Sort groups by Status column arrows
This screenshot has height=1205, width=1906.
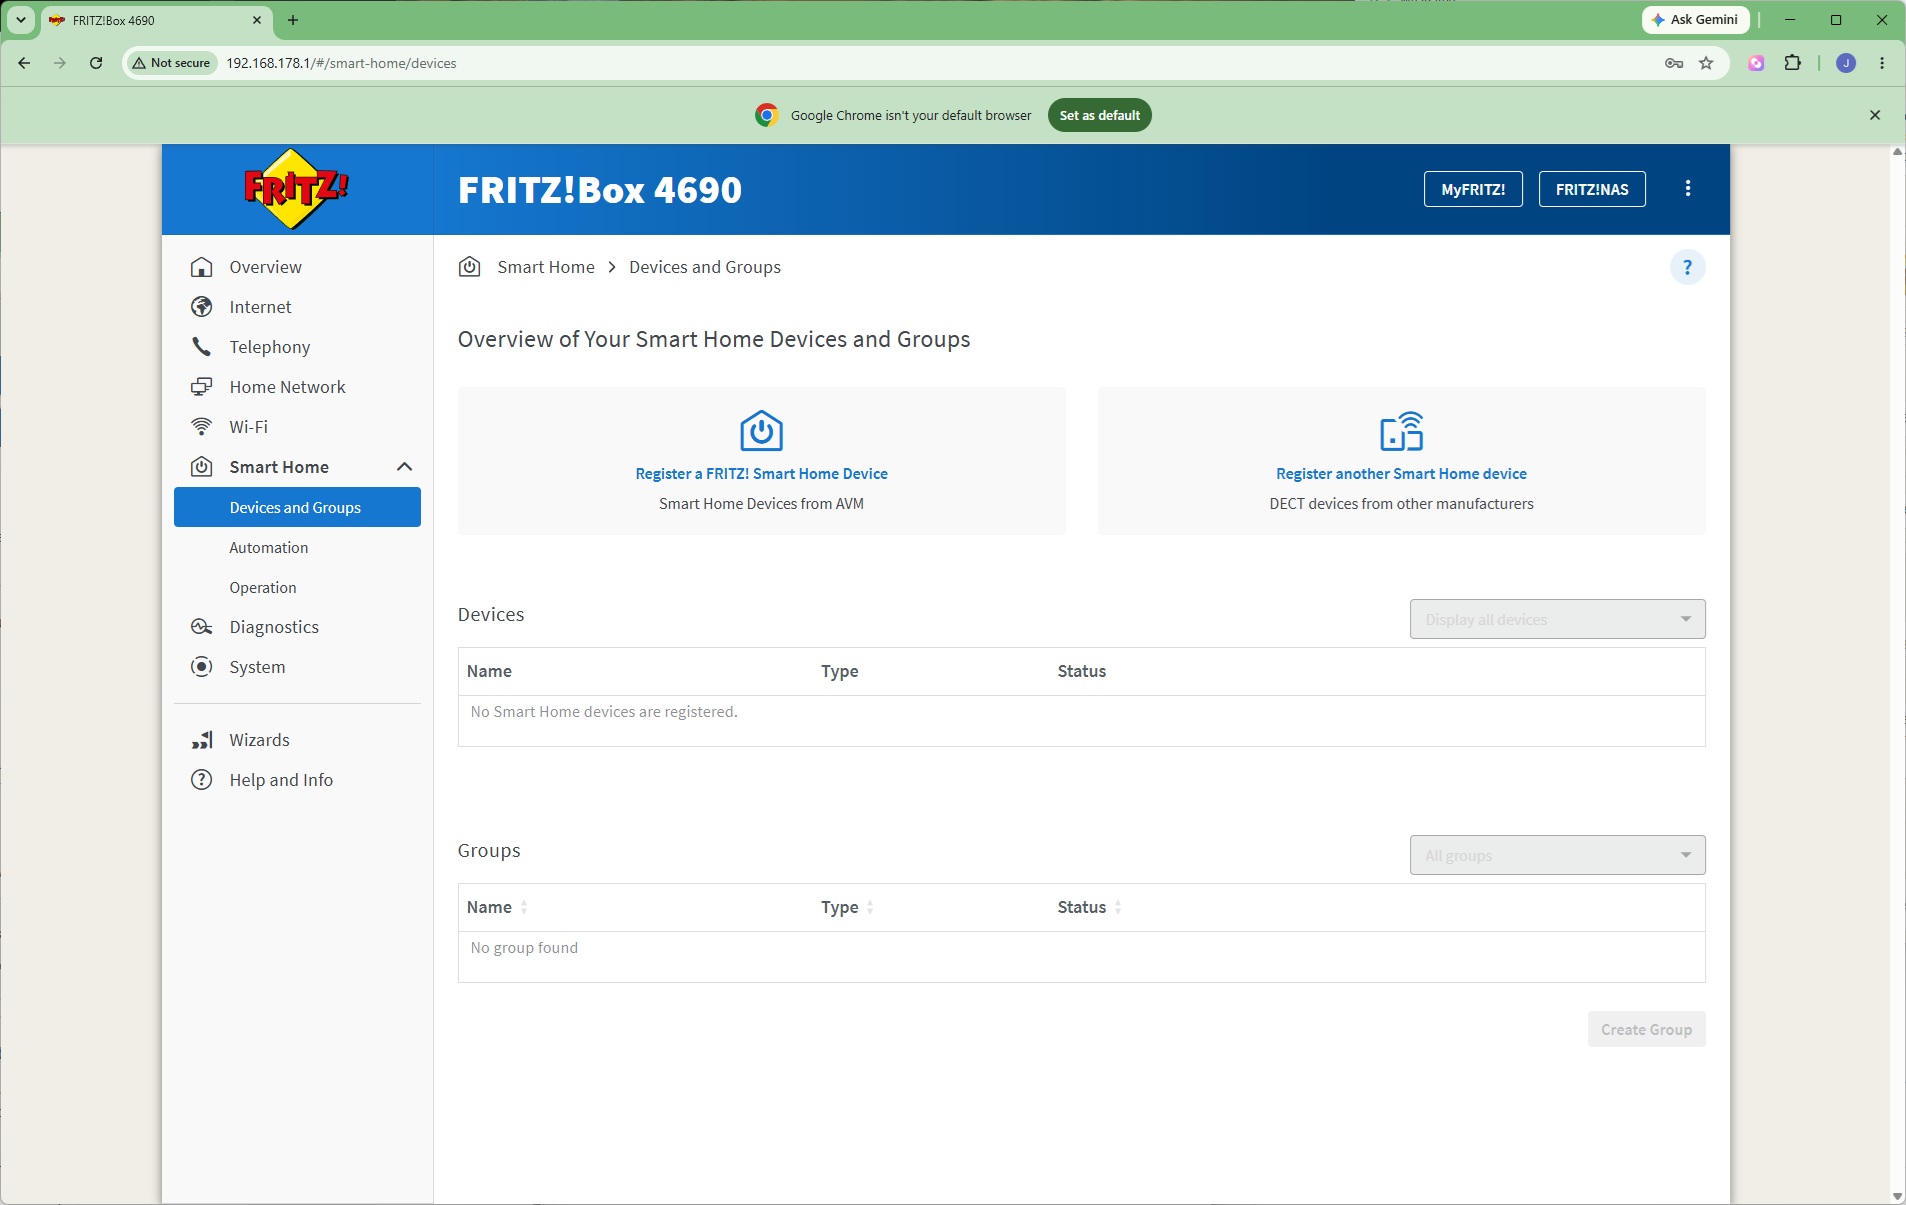1118,907
